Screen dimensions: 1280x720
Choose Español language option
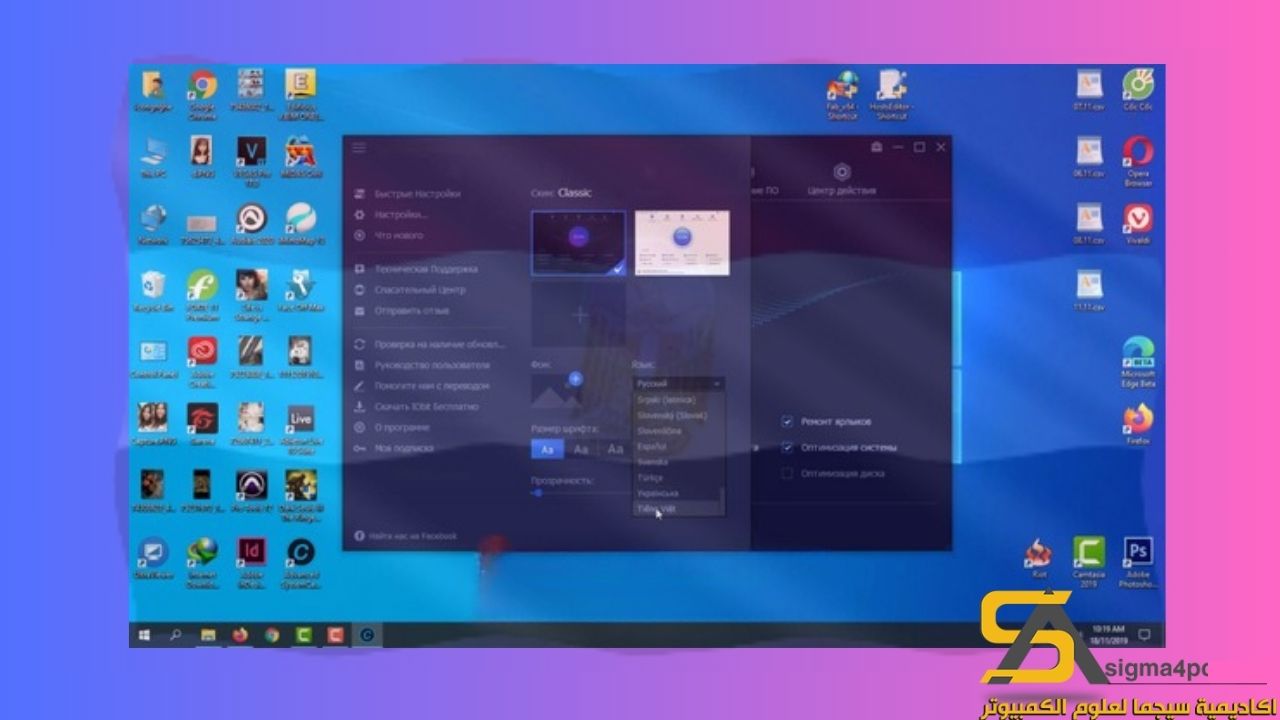pos(651,446)
